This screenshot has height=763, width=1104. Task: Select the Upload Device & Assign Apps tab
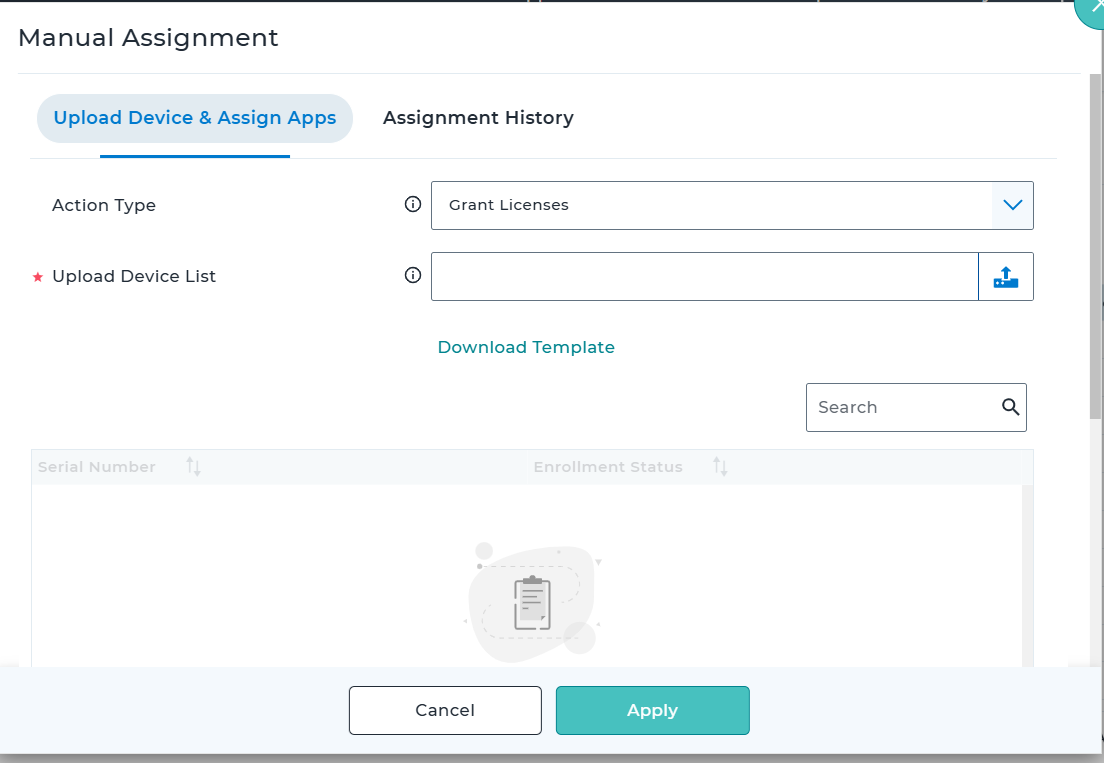point(195,118)
